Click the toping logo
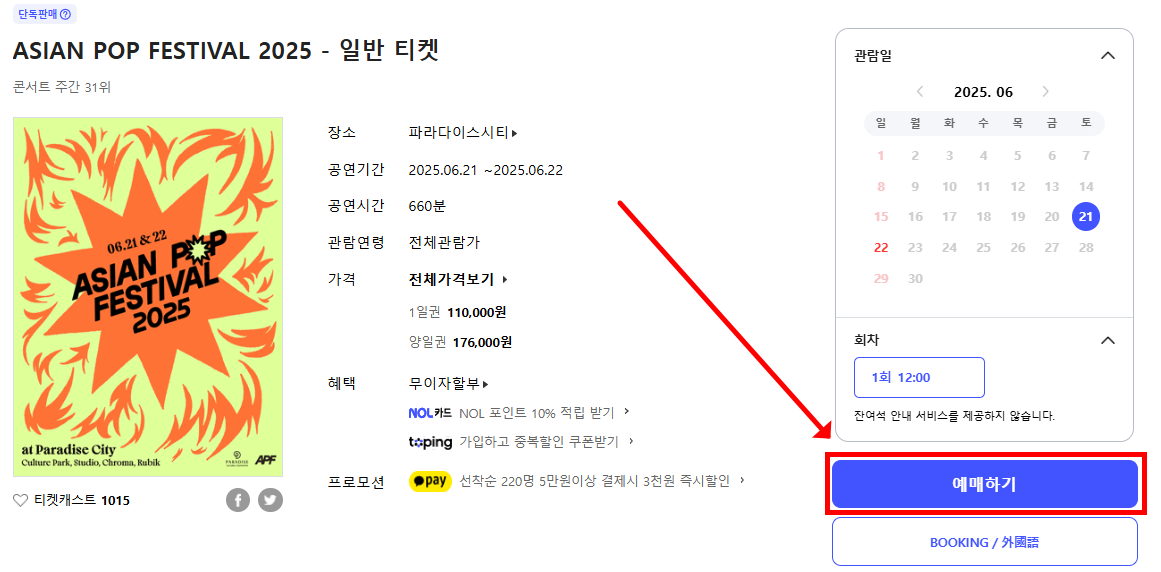The image size is (1161, 572). [x=430, y=442]
